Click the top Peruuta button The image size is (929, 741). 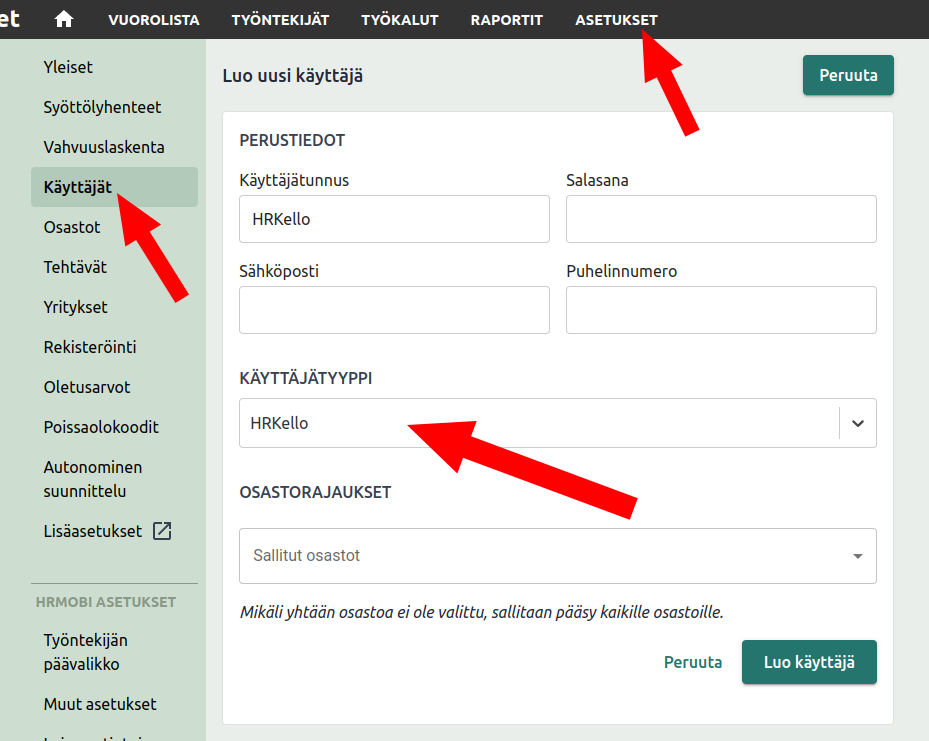[847, 76]
